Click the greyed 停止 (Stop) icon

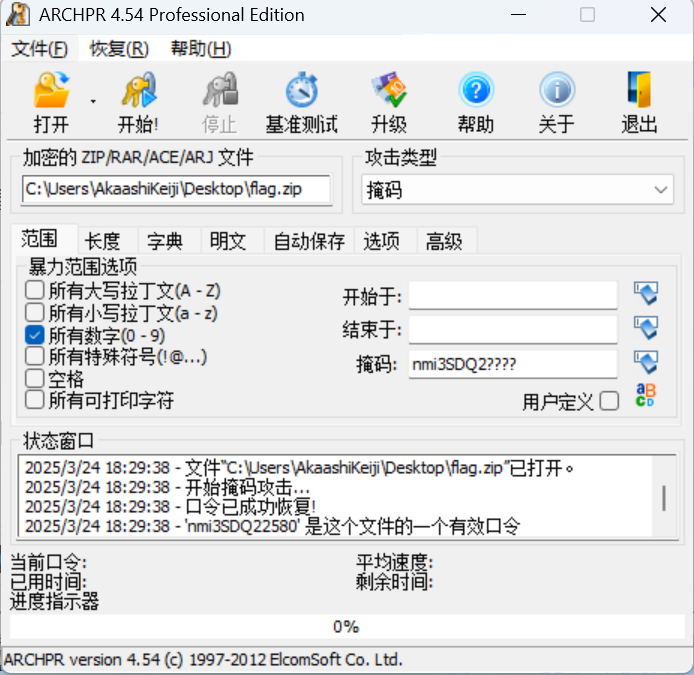(220, 90)
